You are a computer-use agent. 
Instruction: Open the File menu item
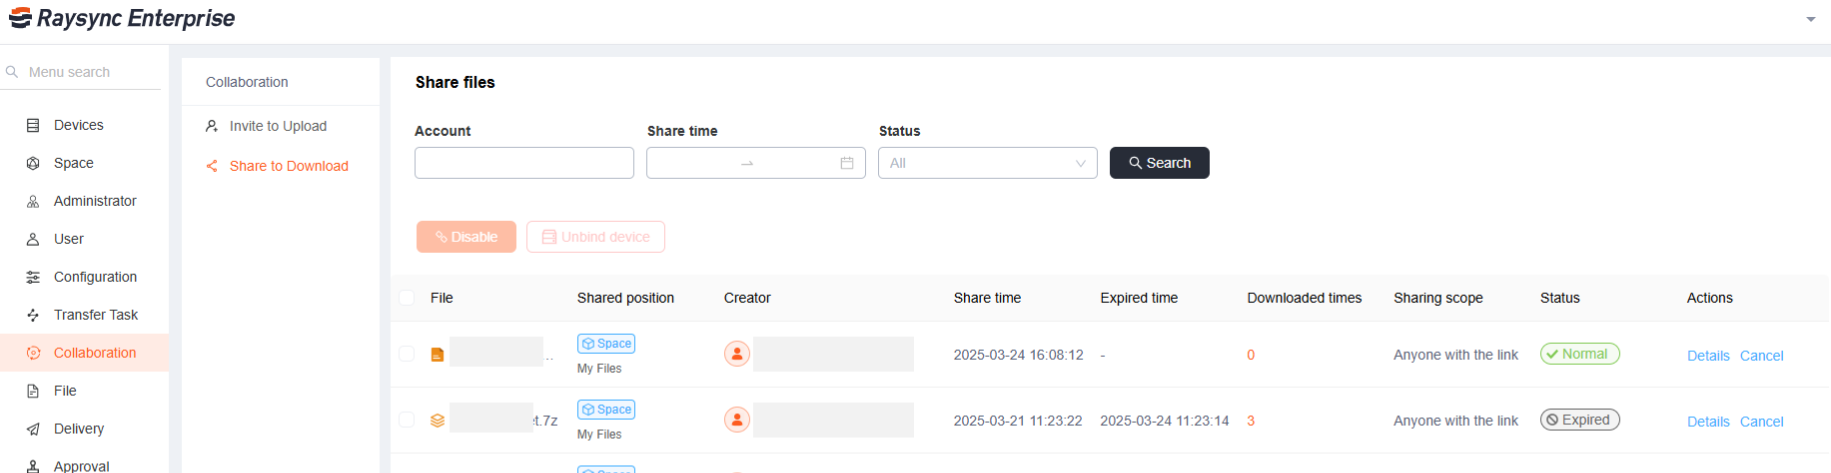(84, 391)
